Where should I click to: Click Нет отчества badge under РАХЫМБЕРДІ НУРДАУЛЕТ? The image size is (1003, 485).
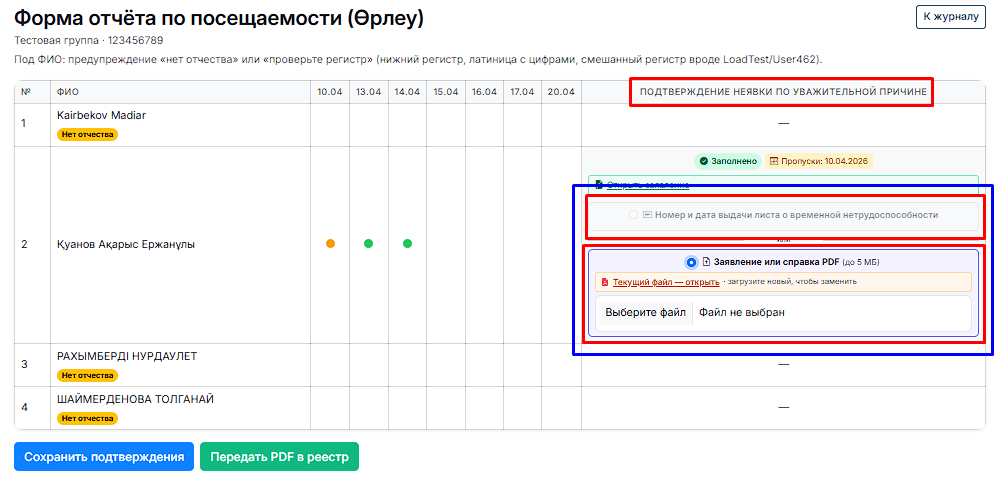(x=88, y=375)
